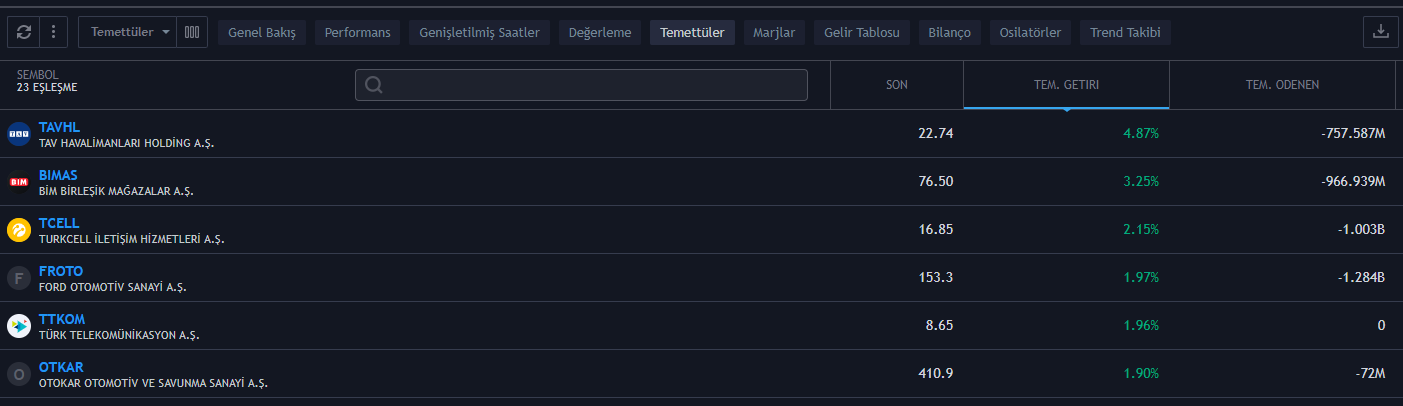
Task: Click inside the symbol search field
Action: pos(581,85)
